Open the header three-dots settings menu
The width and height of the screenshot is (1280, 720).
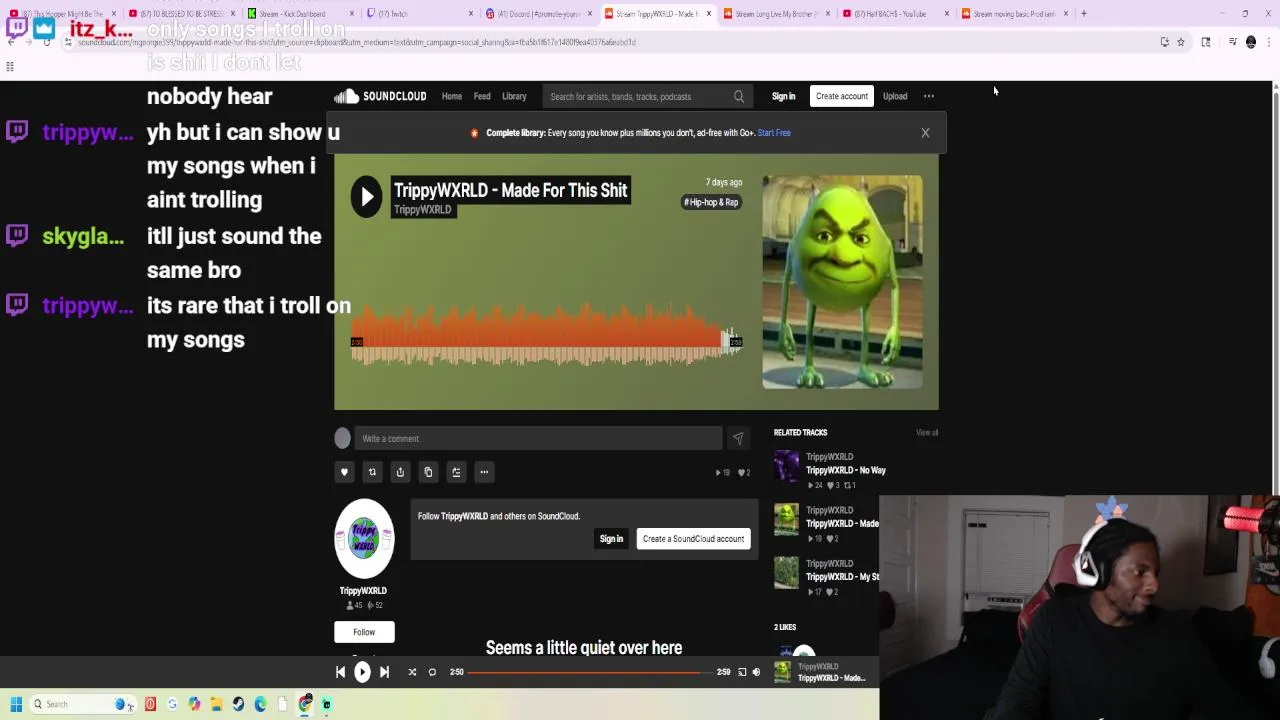(929, 96)
